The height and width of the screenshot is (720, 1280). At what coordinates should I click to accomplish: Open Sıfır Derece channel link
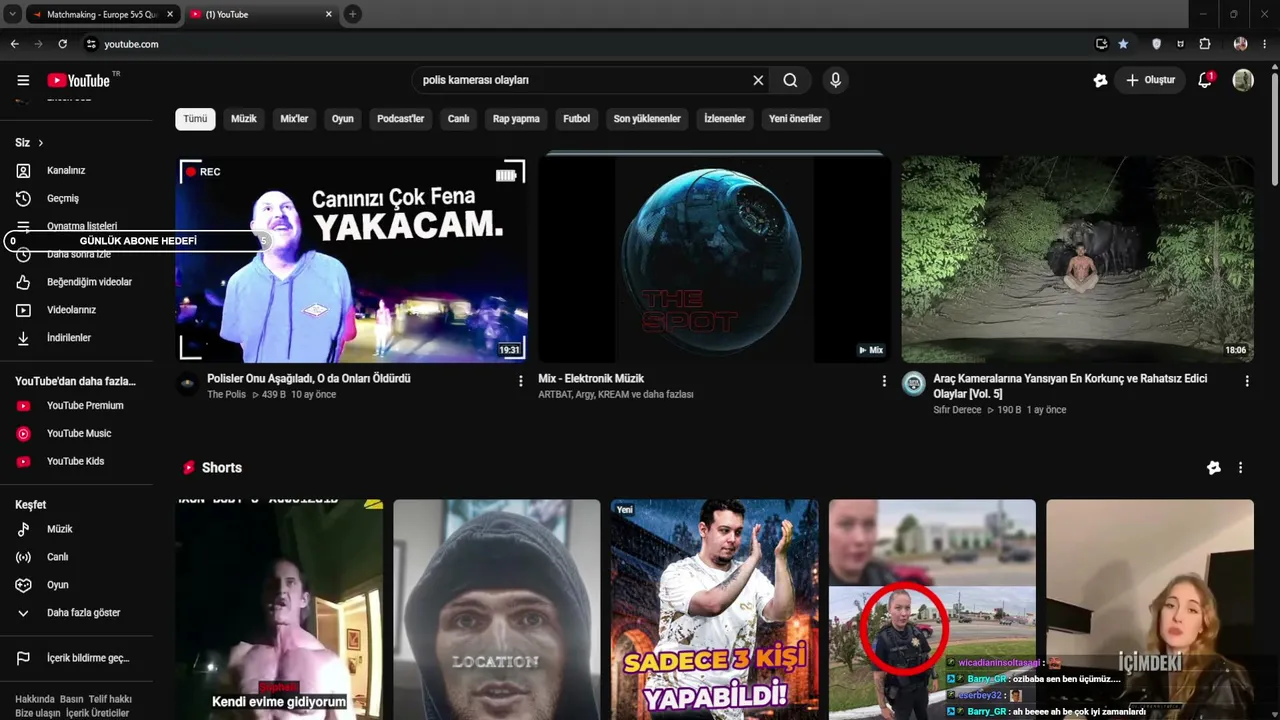click(x=957, y=410)
